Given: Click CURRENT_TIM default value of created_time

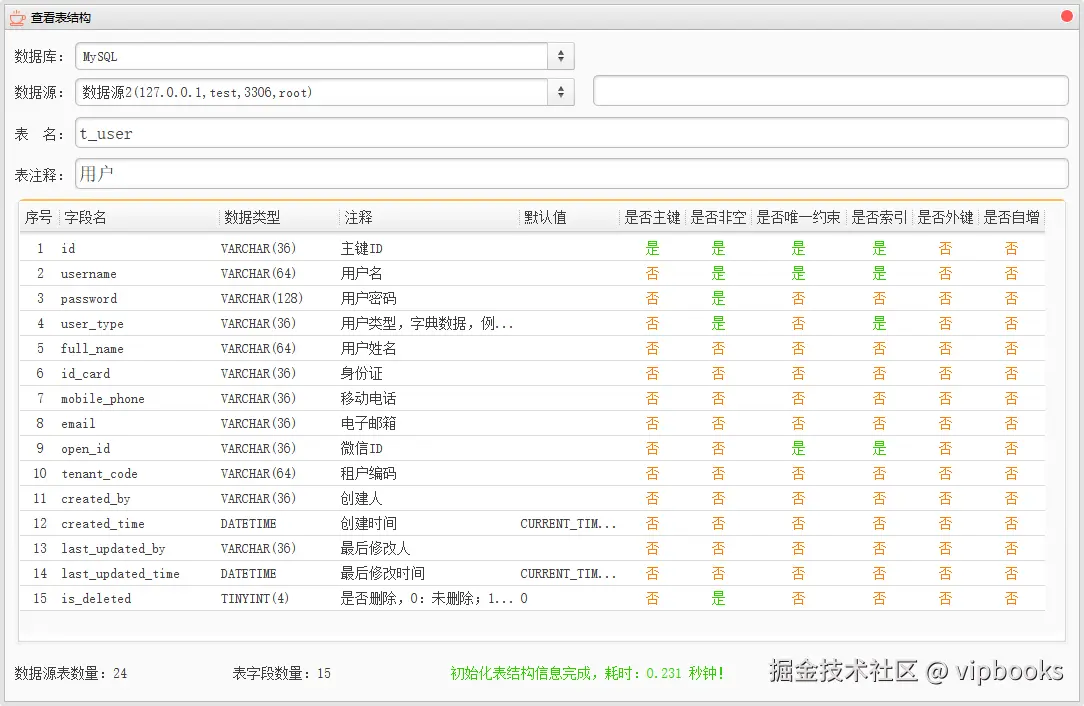Looking at the screenshot, I should (568, 523).
